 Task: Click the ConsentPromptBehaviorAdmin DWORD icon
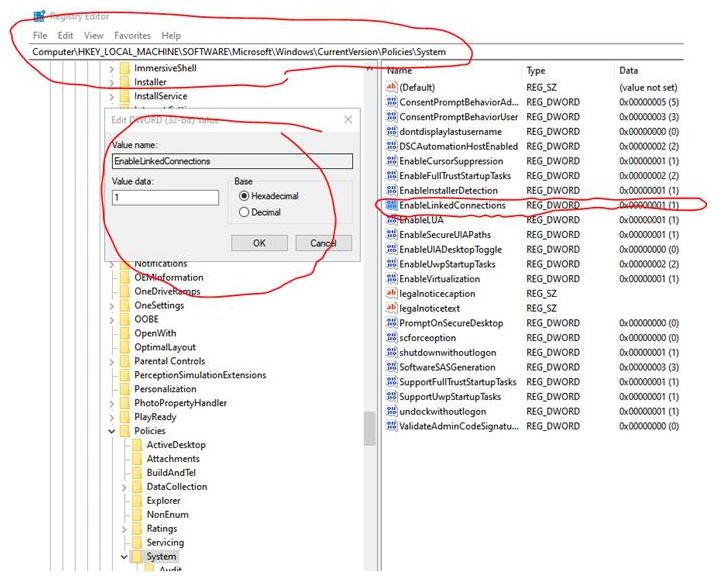tap(391, 102)
